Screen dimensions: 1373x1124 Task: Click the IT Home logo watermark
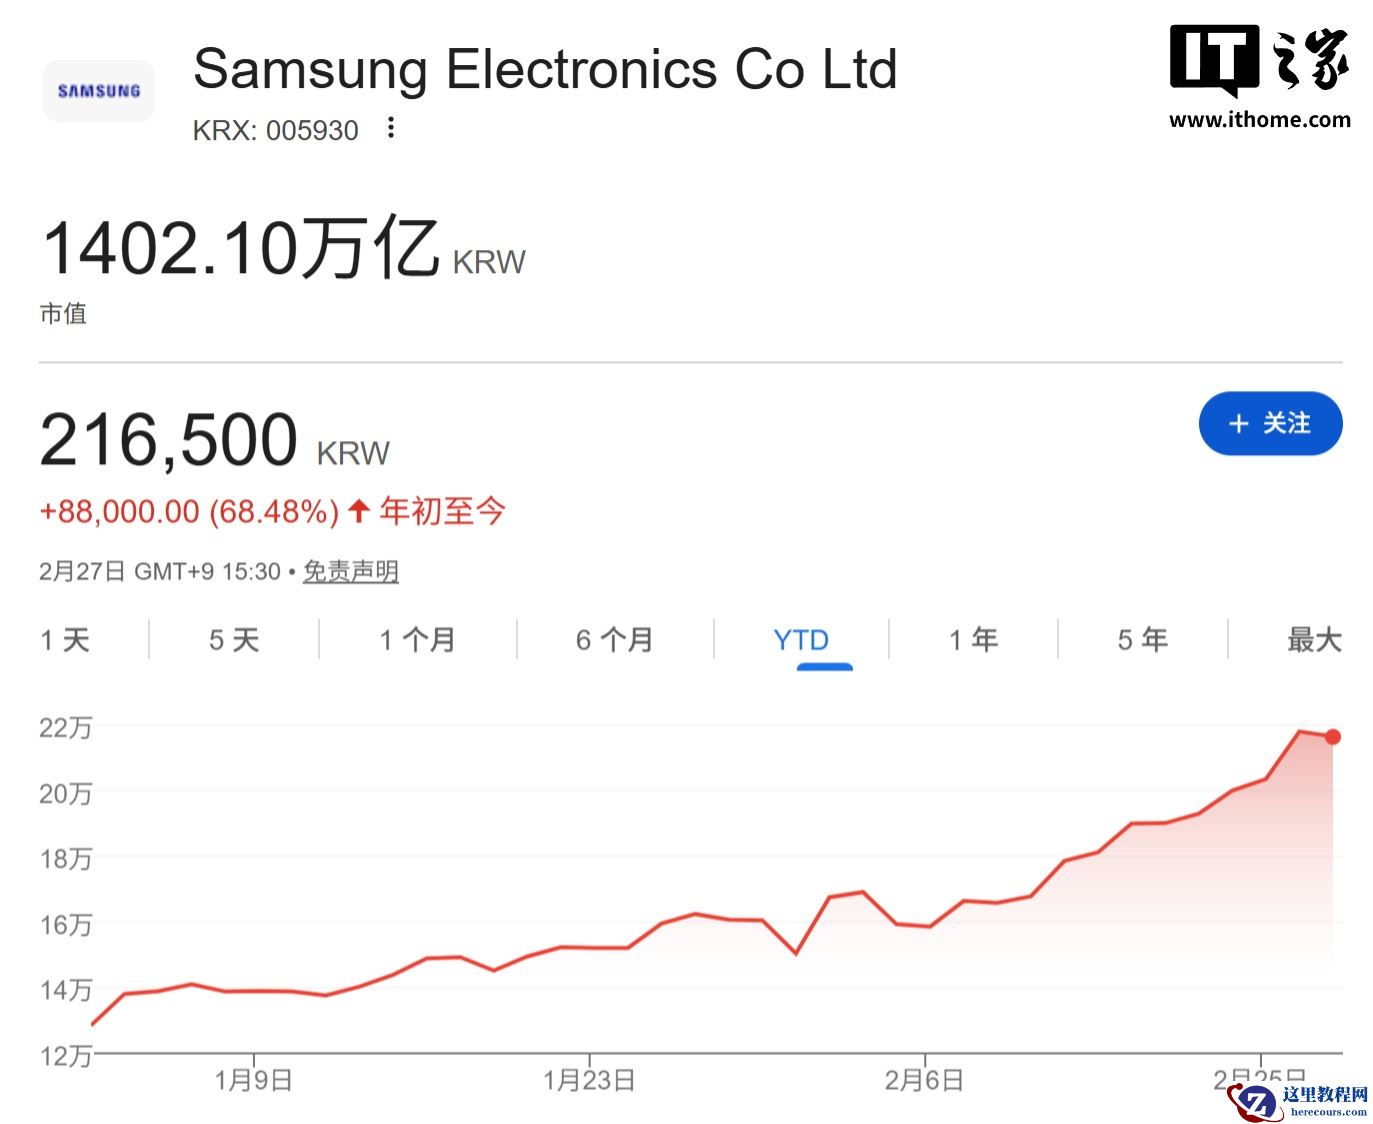[x=1259, y=60]
